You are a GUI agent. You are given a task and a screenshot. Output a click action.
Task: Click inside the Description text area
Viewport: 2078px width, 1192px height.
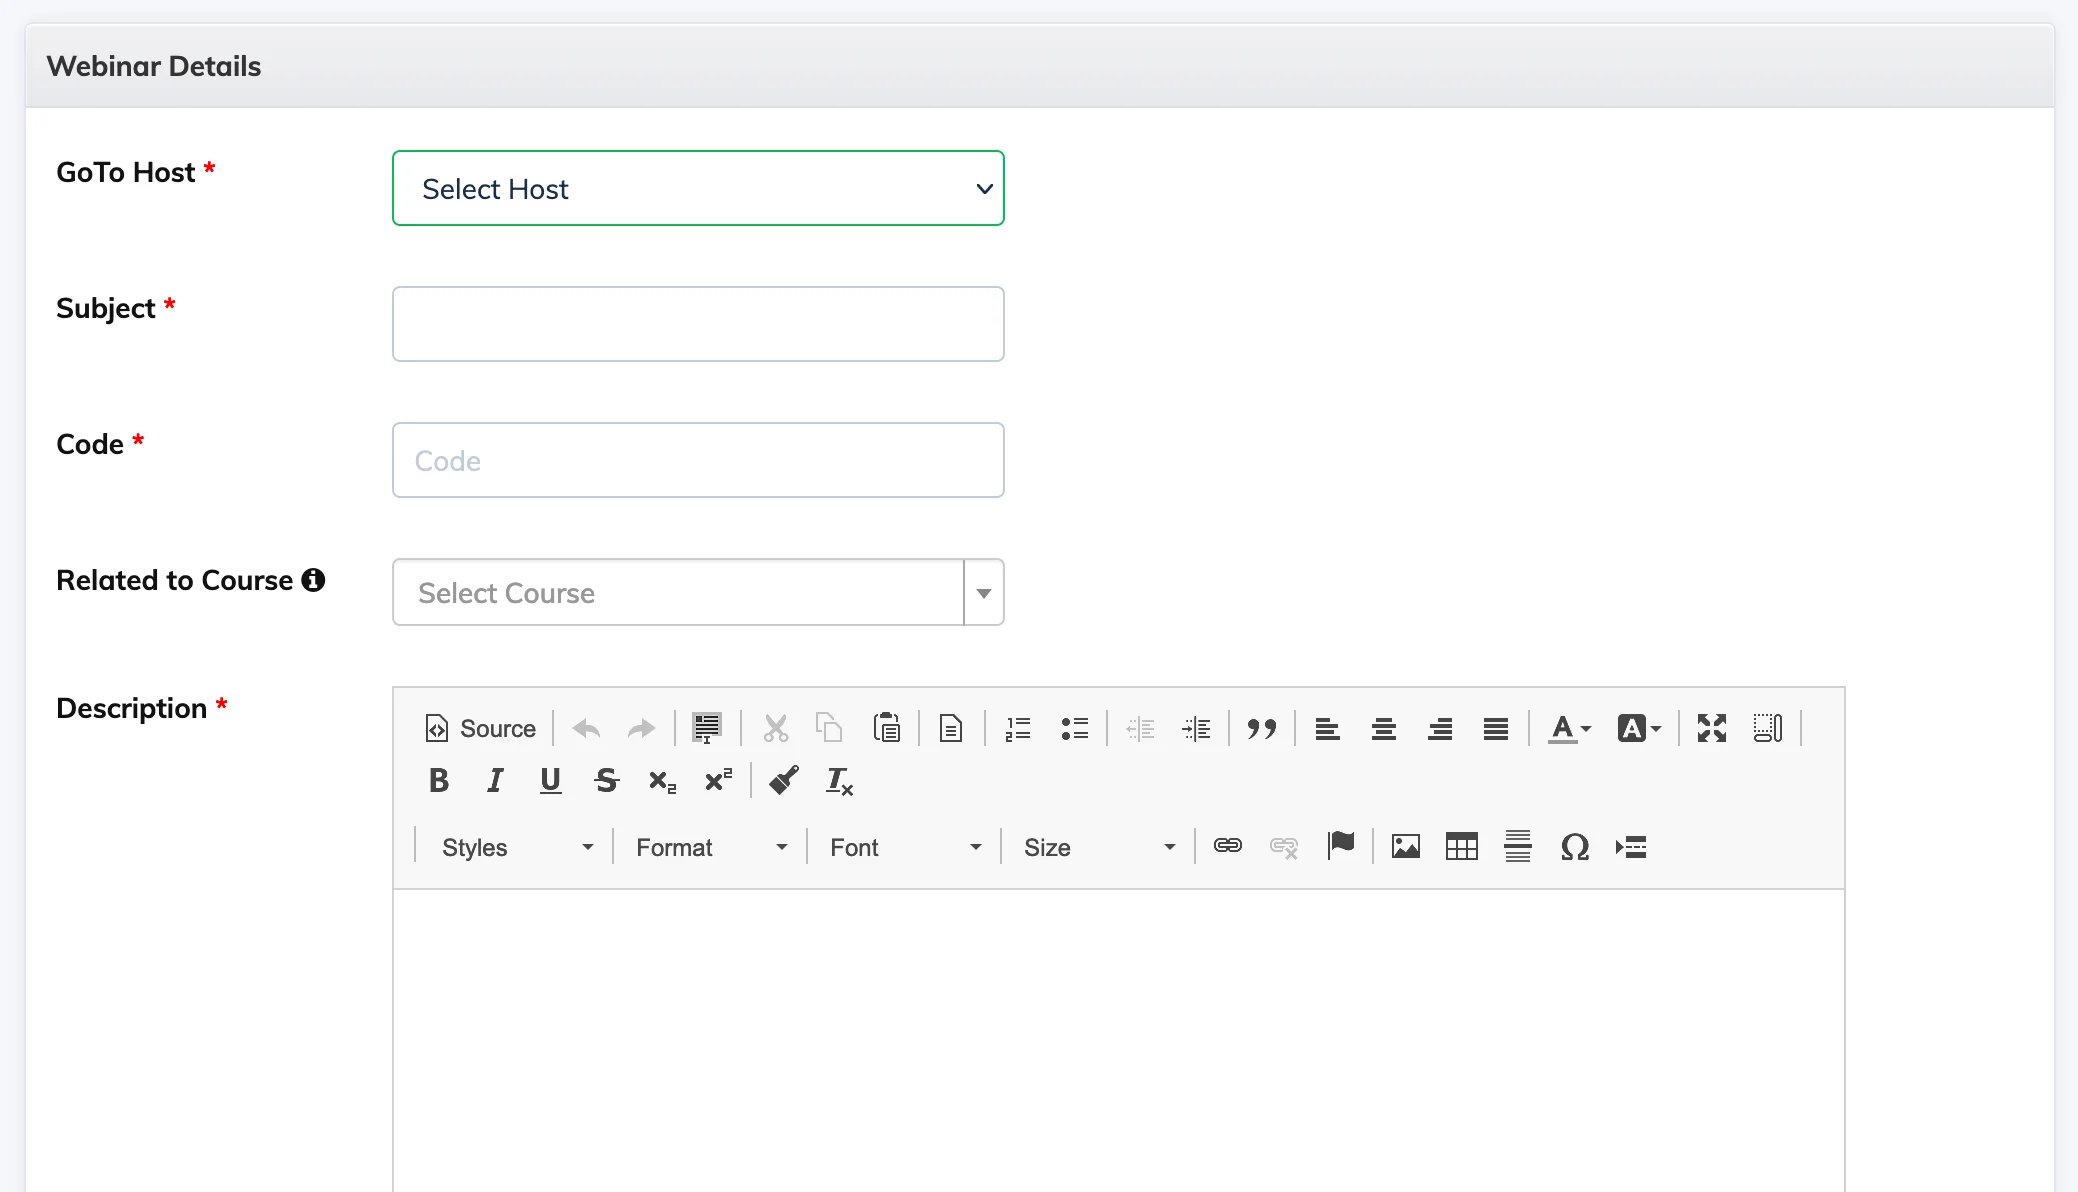[x=1118, y=1040]
